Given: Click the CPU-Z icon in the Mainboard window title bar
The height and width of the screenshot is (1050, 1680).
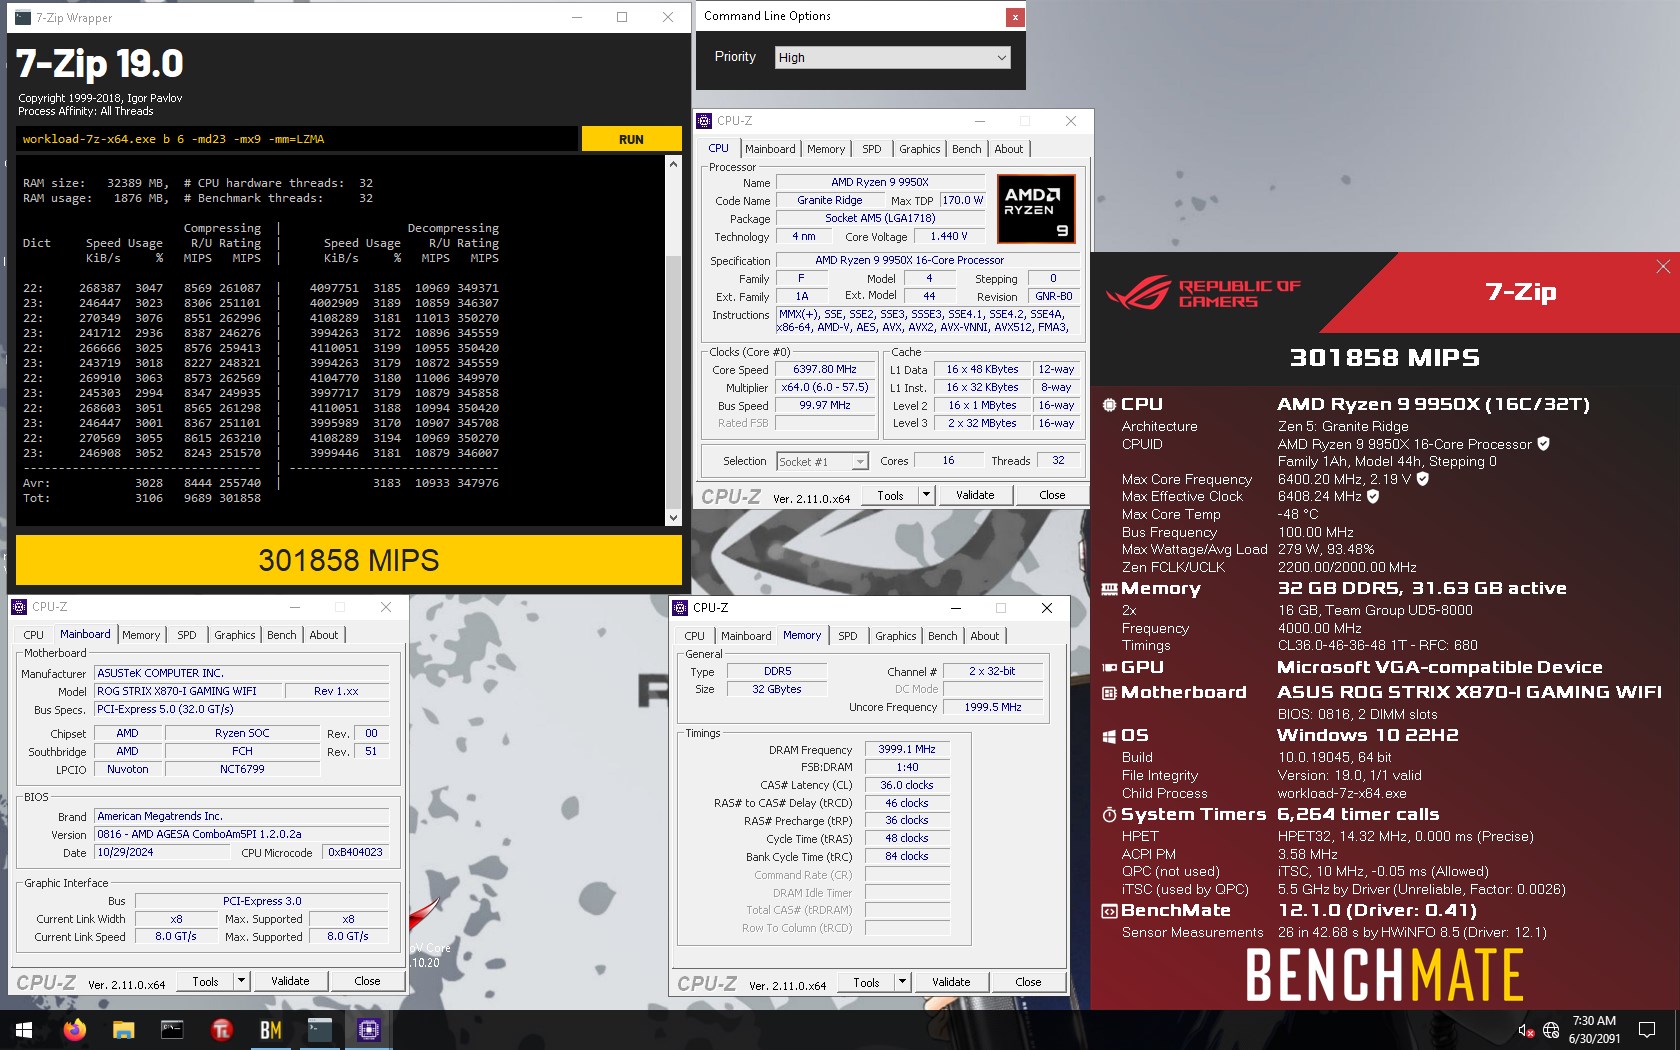Looking at the screenshot, I should (x=19, y=607).
